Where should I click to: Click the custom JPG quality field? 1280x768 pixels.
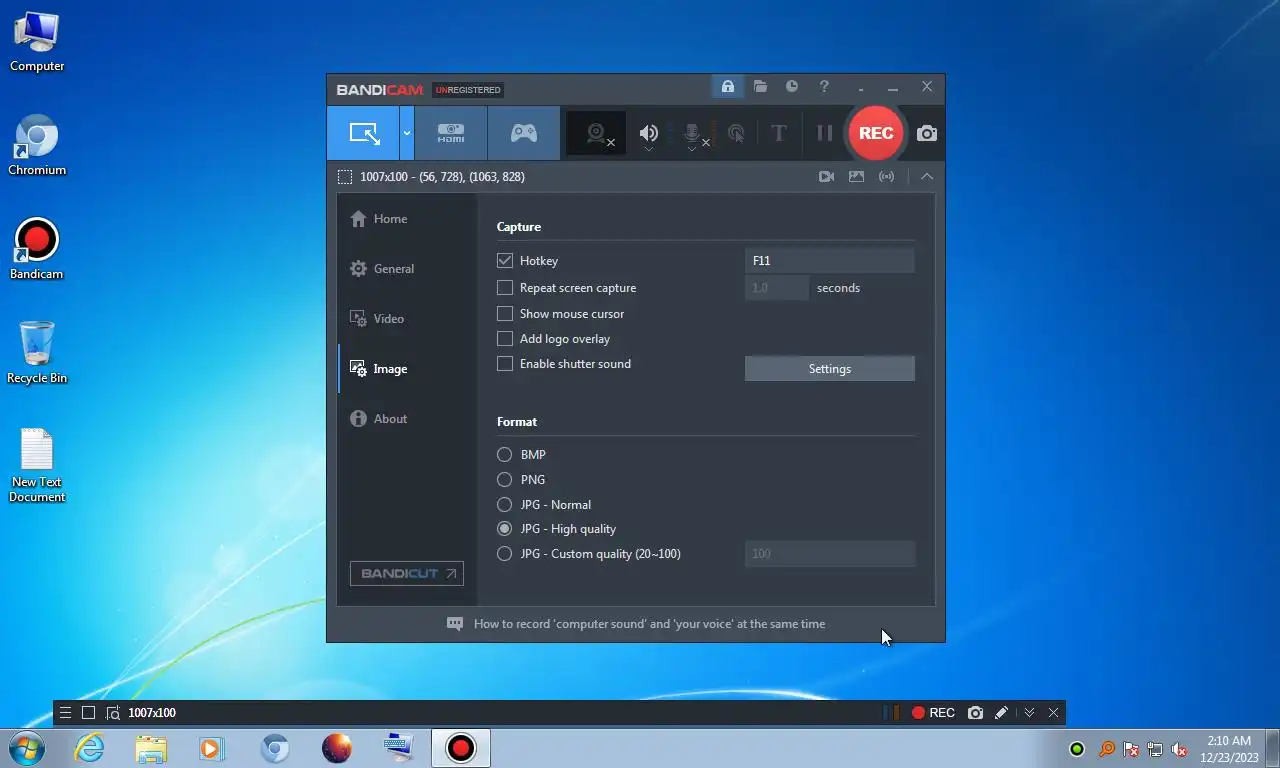click(829, 554)
